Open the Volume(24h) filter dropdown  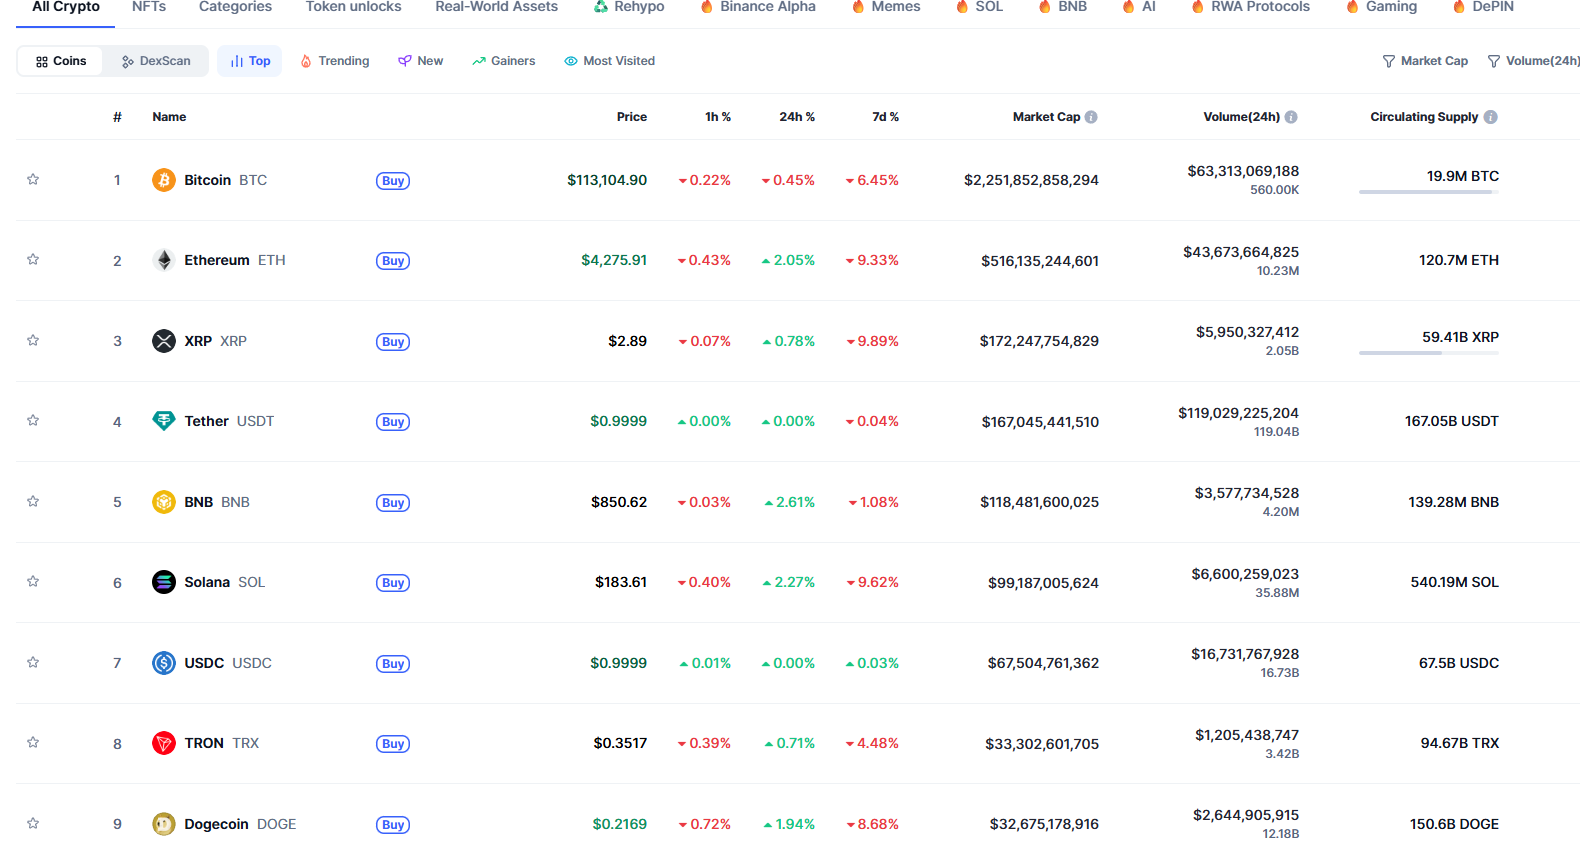[x=1533, y=61]
